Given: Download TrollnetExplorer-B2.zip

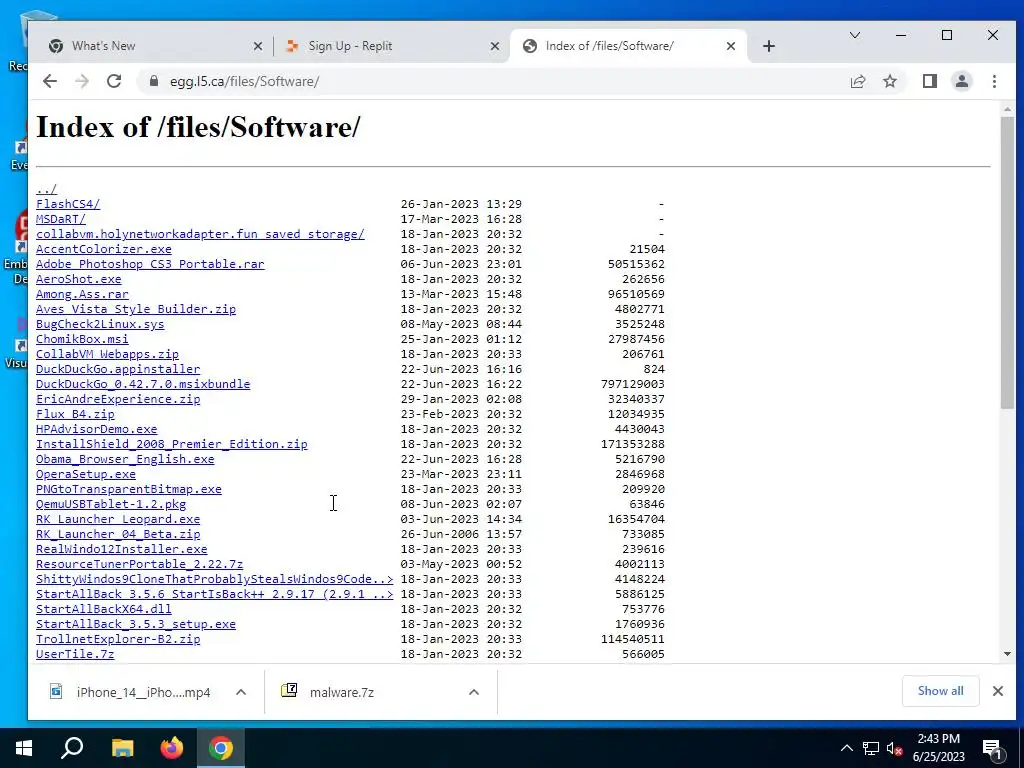Looking at the screenshot, I should (118, 640).
